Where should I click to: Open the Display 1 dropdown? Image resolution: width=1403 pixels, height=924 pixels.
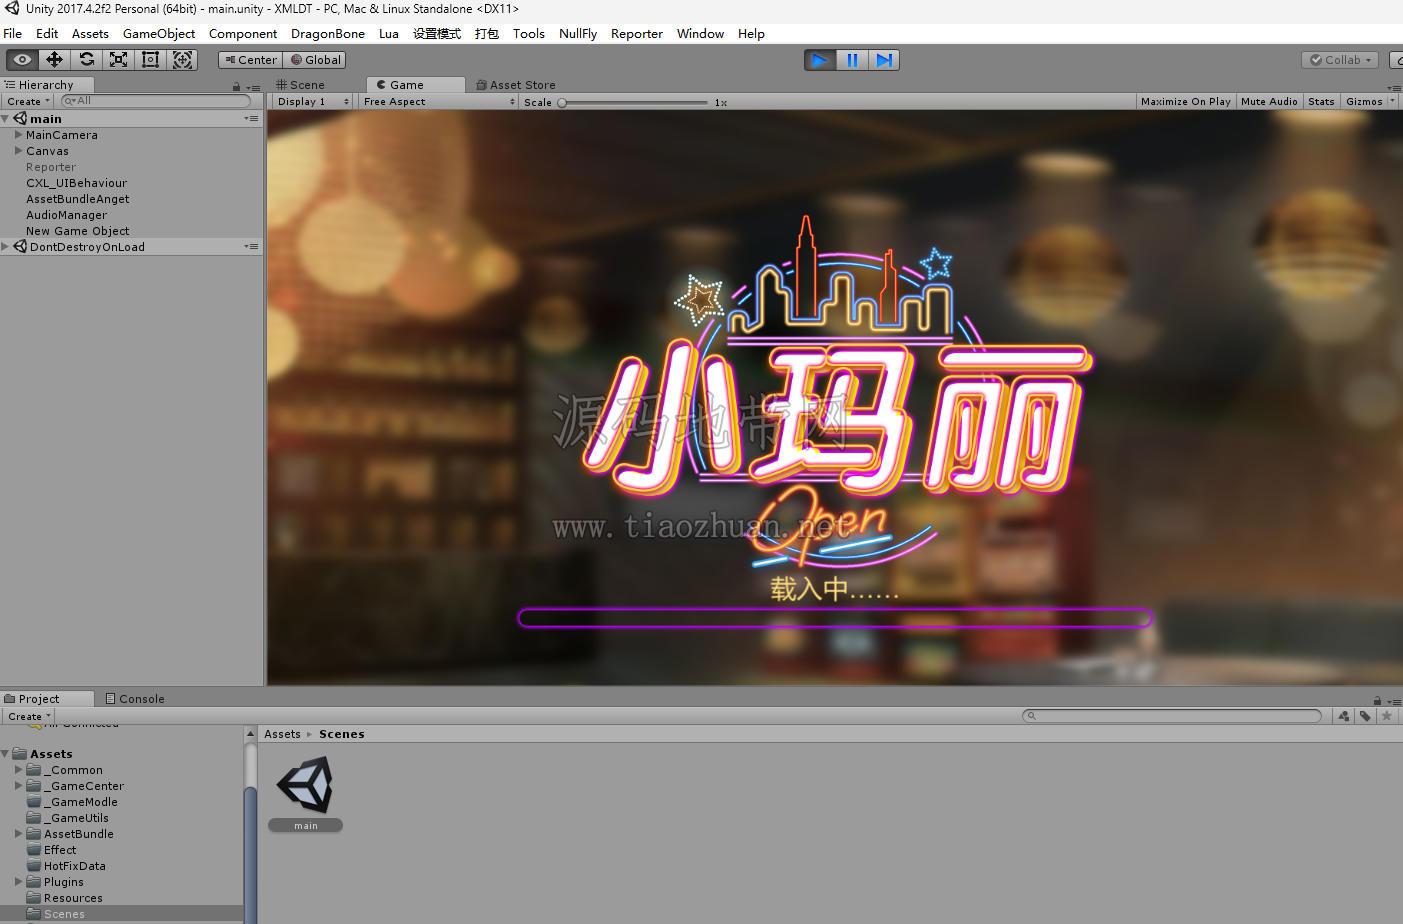(x=313, y=101)
